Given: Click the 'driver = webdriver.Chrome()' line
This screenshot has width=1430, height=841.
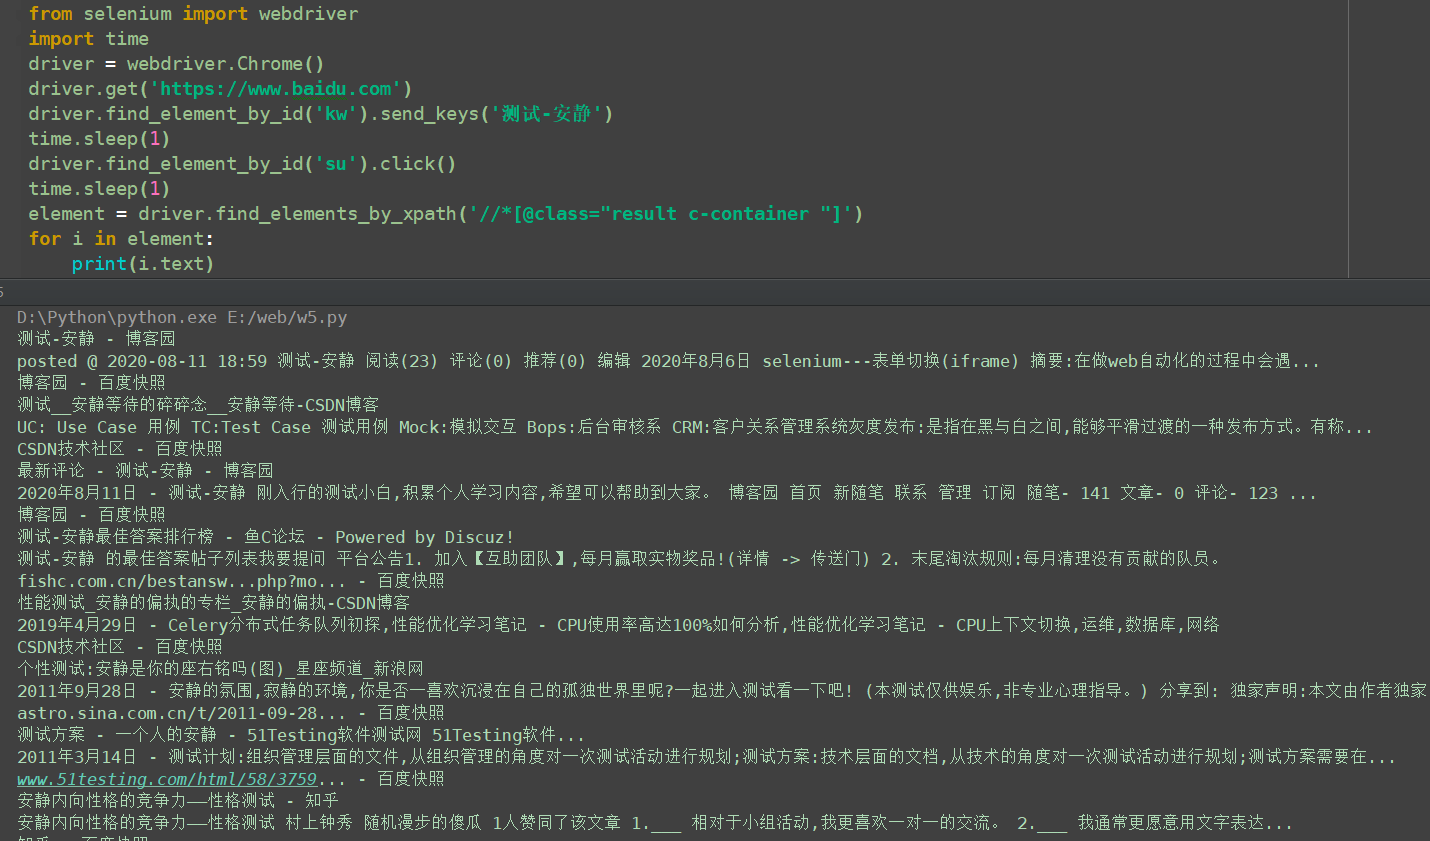Looking at the screenshot, I should (176, 64).
